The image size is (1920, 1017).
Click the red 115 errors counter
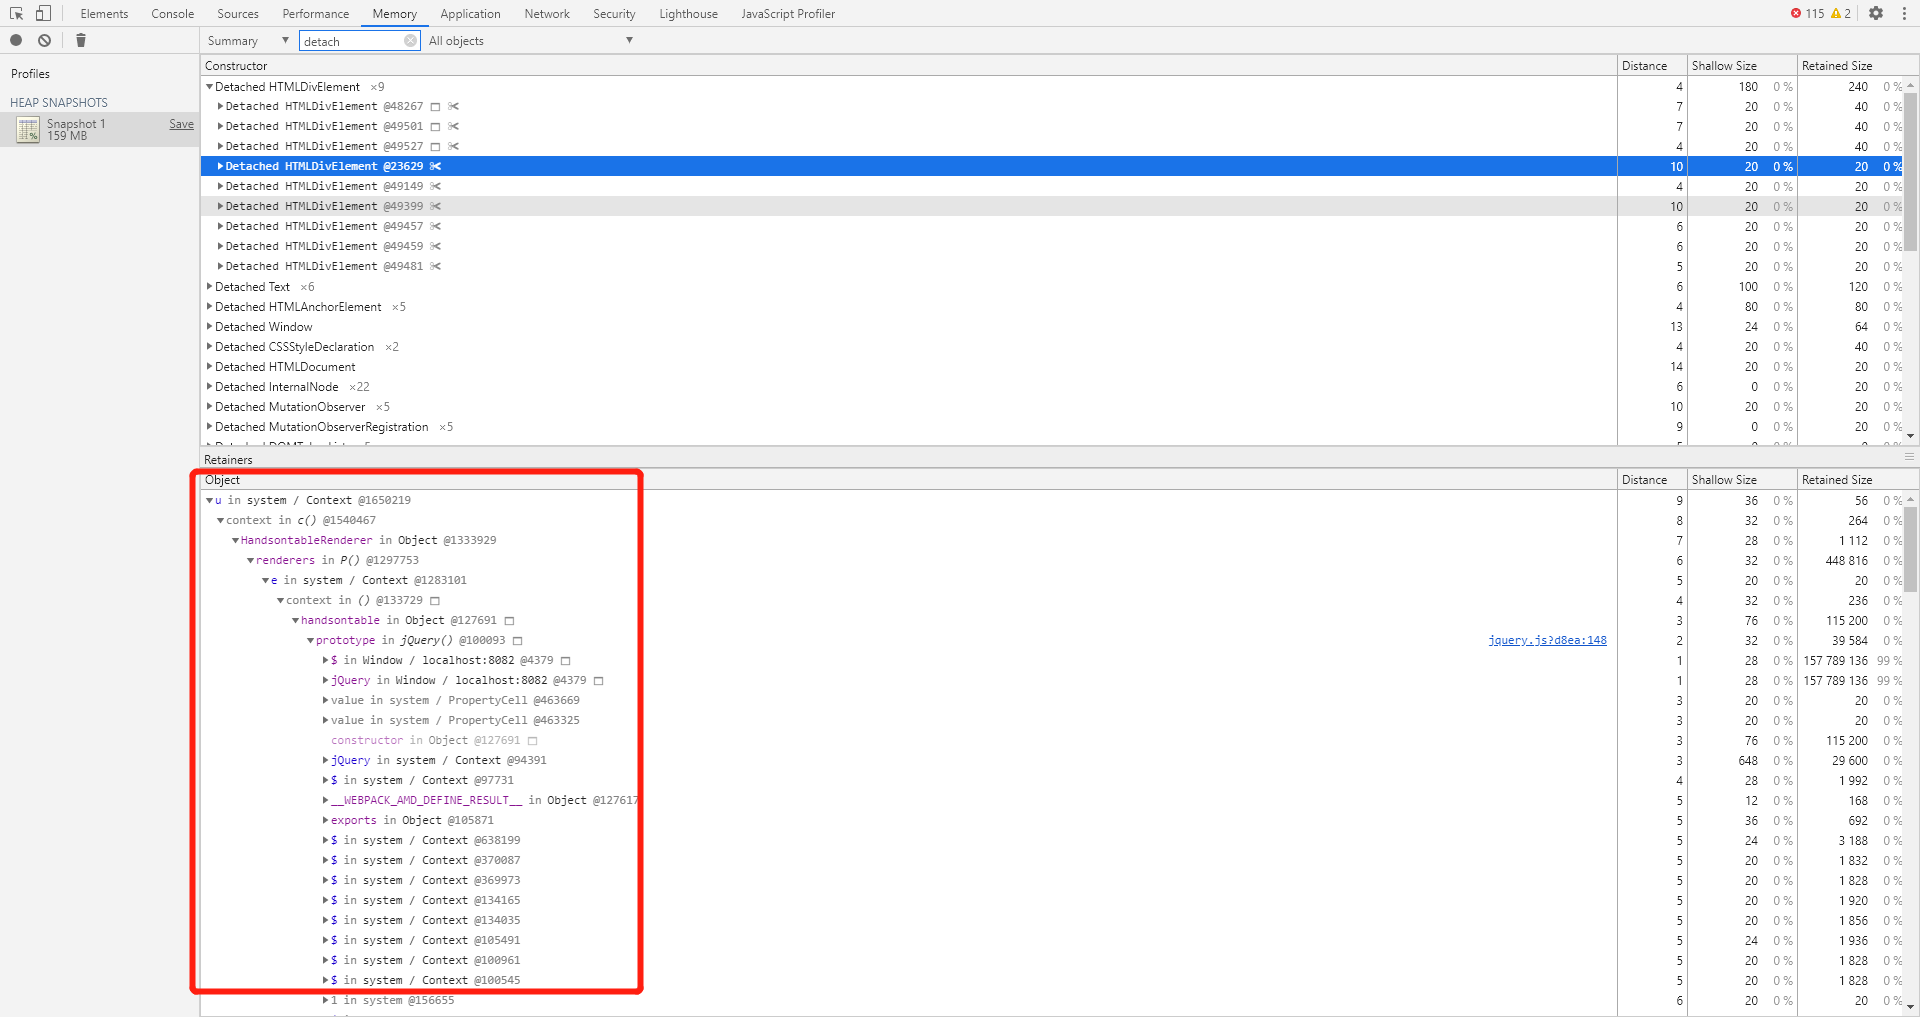[x=1807, y=13]
